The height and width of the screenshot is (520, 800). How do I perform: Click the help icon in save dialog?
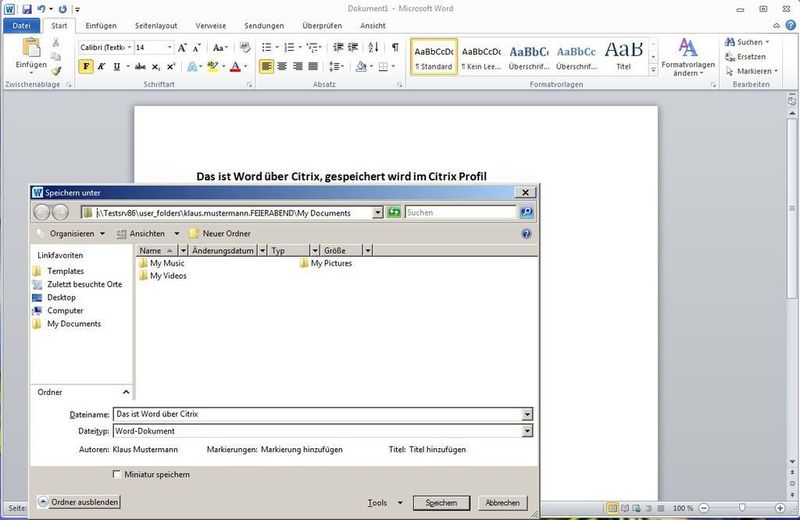coord(527,234)
